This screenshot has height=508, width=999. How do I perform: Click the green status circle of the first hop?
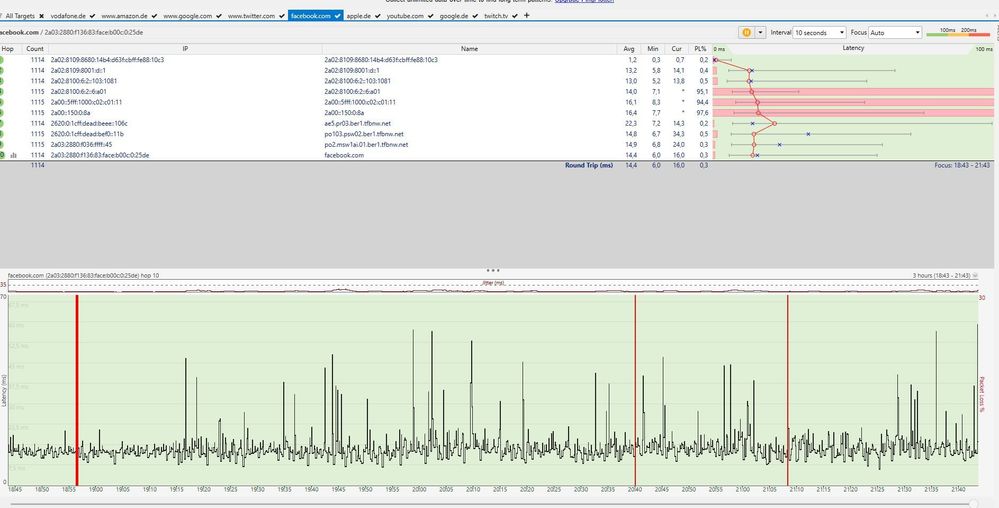pos(2,60)
